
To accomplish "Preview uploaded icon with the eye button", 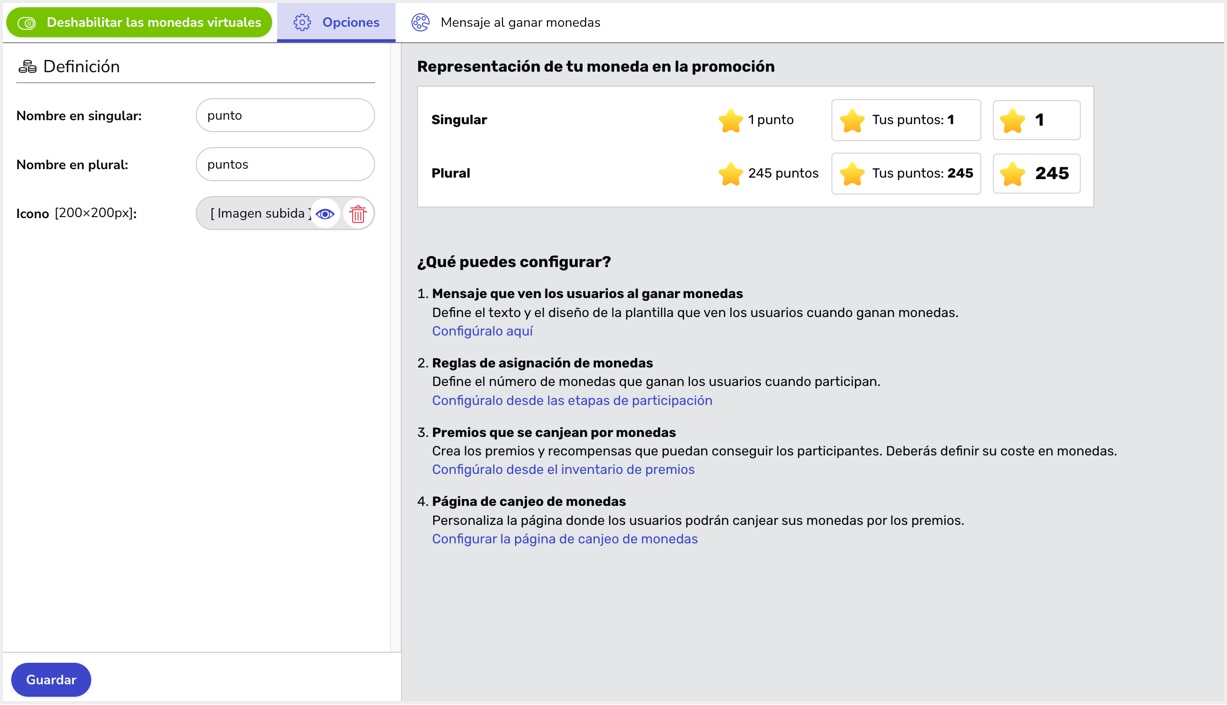I will (x=325, y=214).
